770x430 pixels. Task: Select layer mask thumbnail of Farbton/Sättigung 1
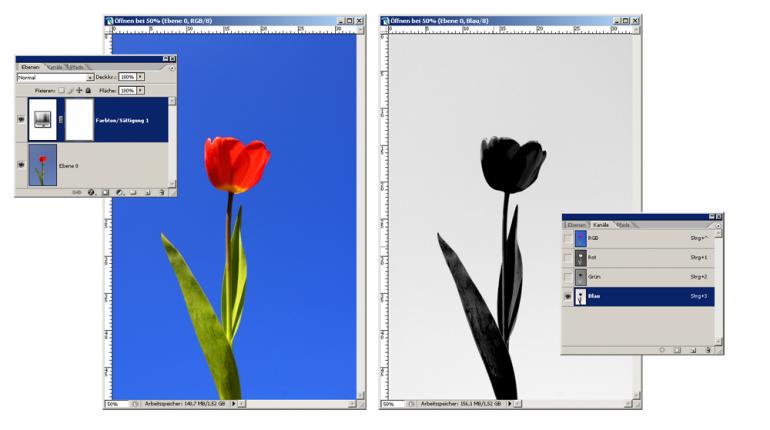[79, 119]
